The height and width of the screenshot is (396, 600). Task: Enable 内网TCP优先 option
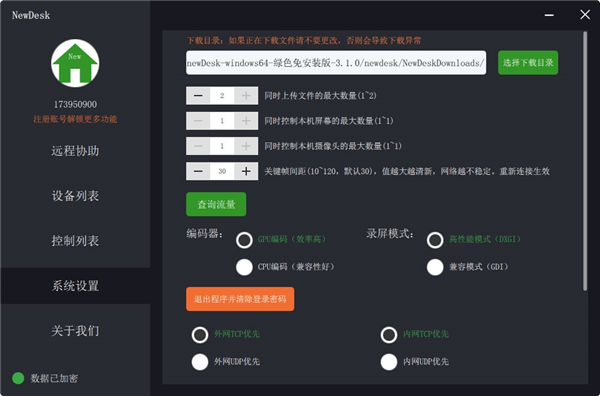(x=389, y=334)
